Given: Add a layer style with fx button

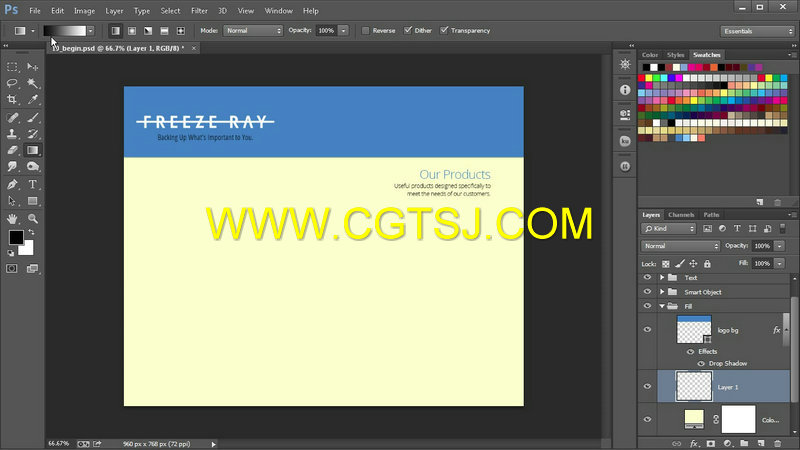Looking at the screenshot, I should click(694, 443).
